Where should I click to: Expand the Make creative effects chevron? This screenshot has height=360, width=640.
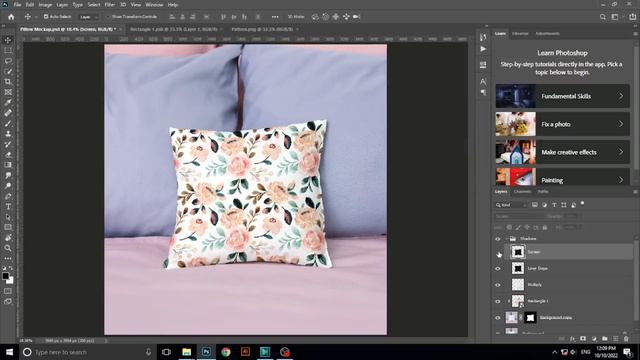(620, 152)
